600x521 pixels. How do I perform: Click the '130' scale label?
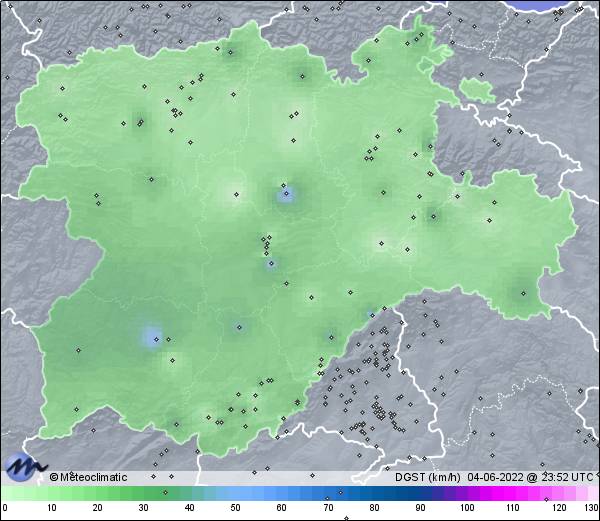(x=592, y=508)
